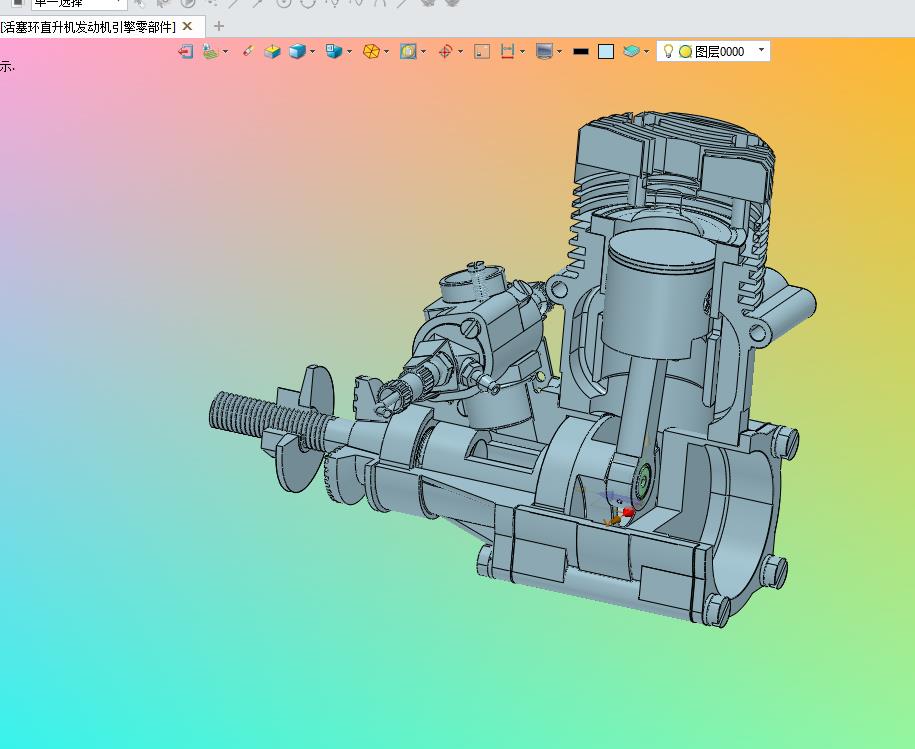Screen dimensions: 915x749
Task: Click the framed yellow object icon
Action: (408, 51)
